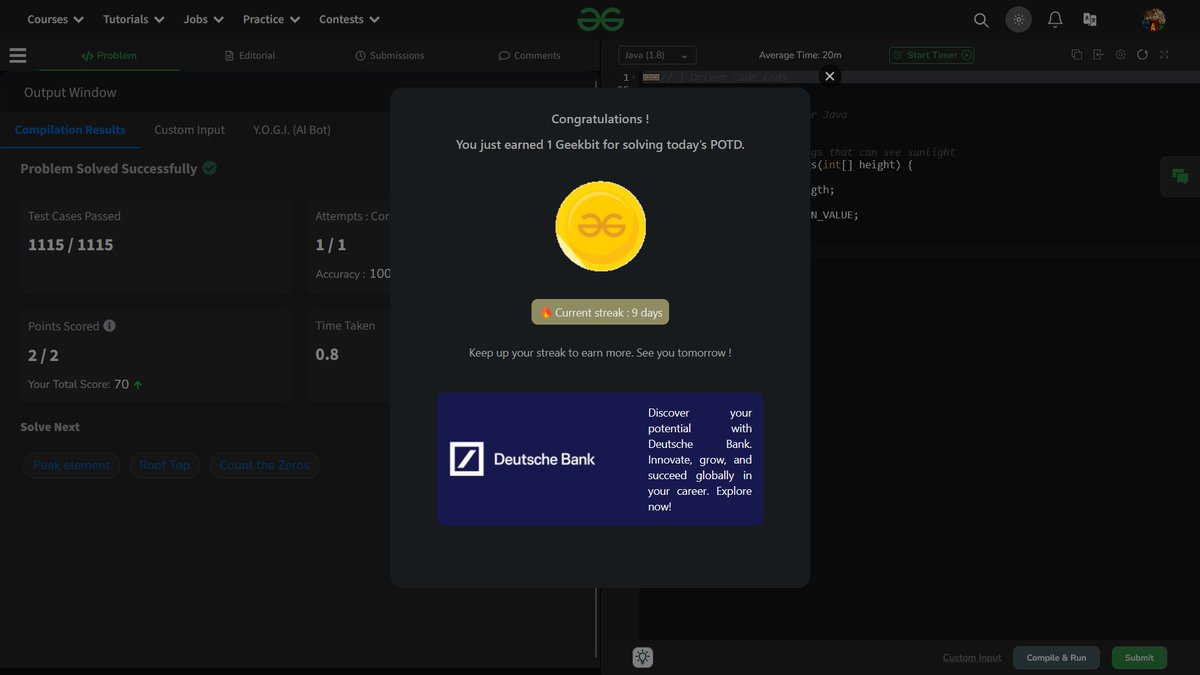Image resolution: width=1200 pixels, height=675 pixels.
Task: Click the Current streak : 9 days badge
Action: pyautogui.click(x=600, y=312)
